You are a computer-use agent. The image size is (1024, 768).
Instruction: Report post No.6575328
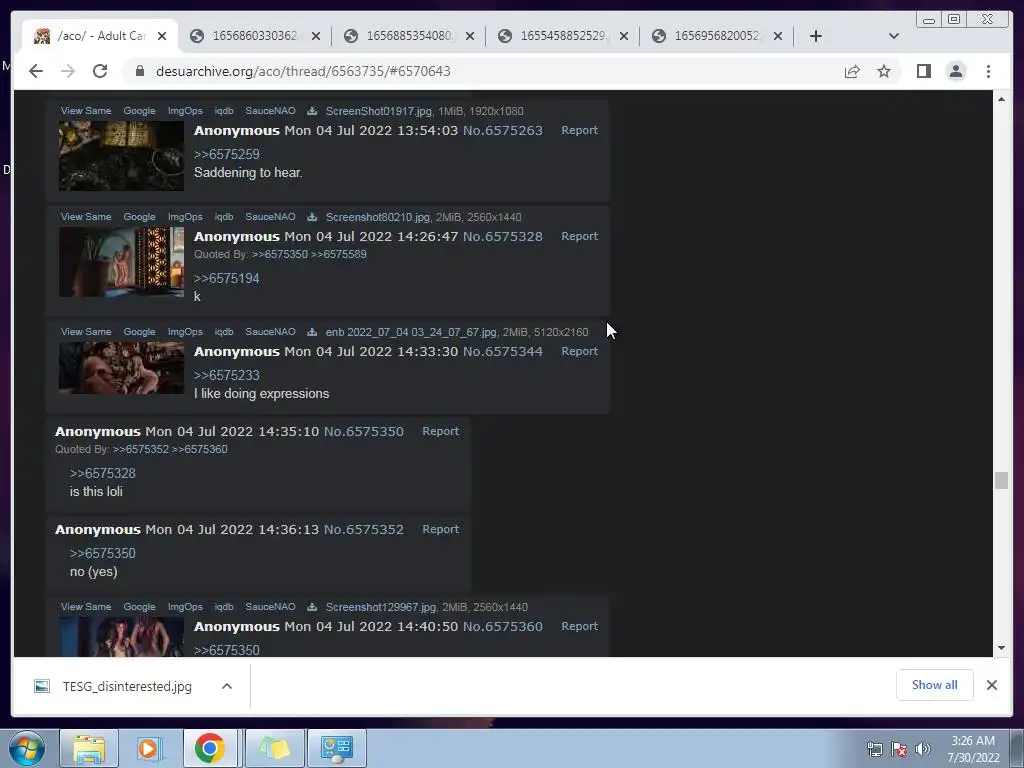click(x=579, y=236)
